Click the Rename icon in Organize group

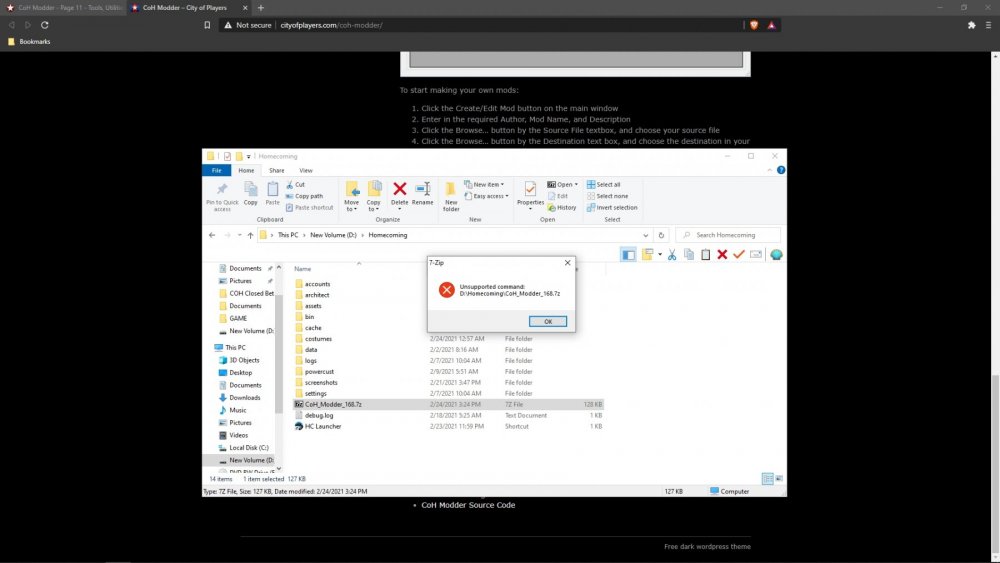coord(423,193)
